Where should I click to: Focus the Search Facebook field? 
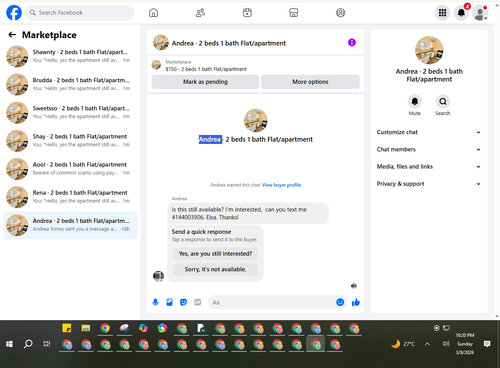(x=80, y=13)
